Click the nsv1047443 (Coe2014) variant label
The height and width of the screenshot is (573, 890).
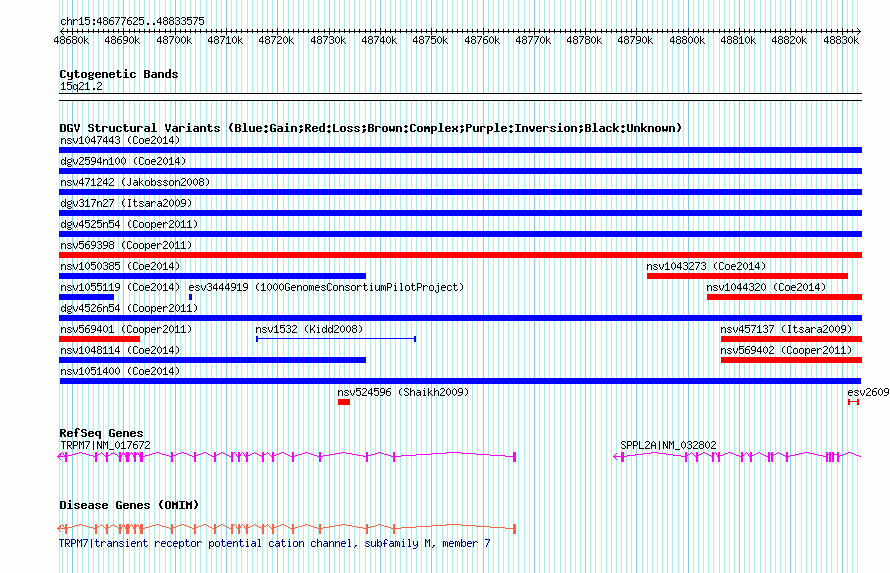point(120,140)
